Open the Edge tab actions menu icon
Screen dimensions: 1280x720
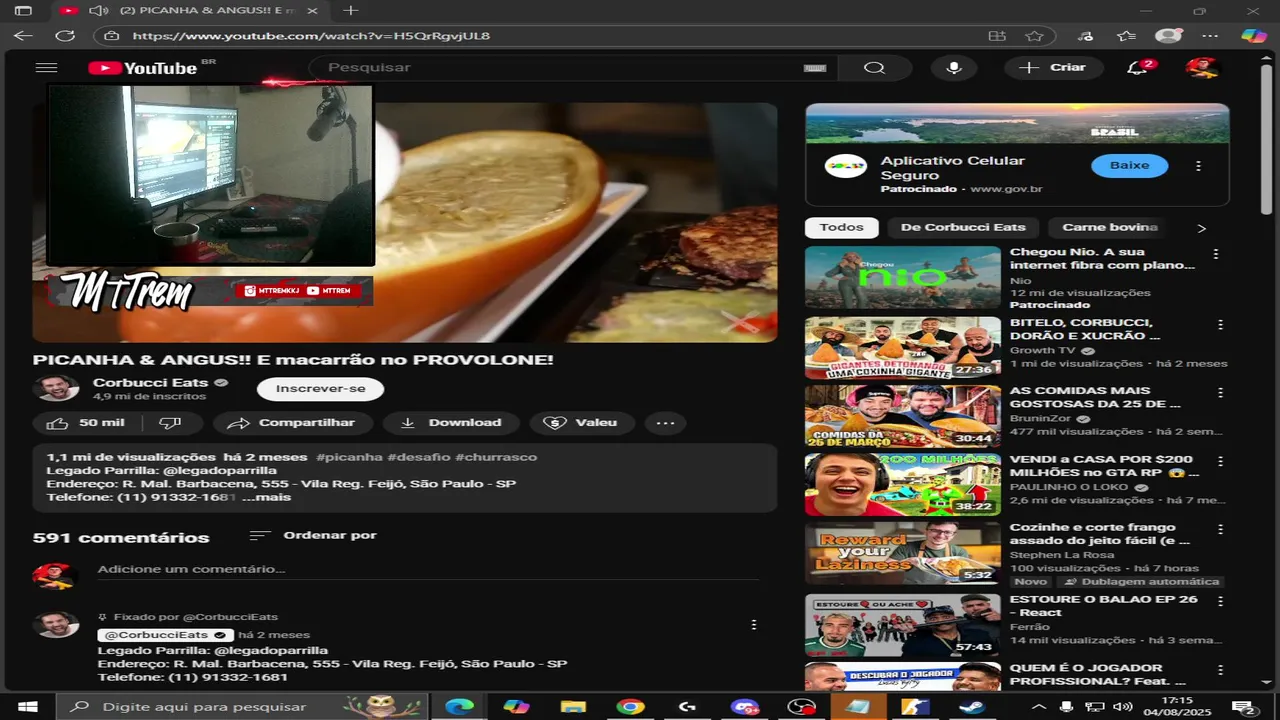(x=23, y=11)
